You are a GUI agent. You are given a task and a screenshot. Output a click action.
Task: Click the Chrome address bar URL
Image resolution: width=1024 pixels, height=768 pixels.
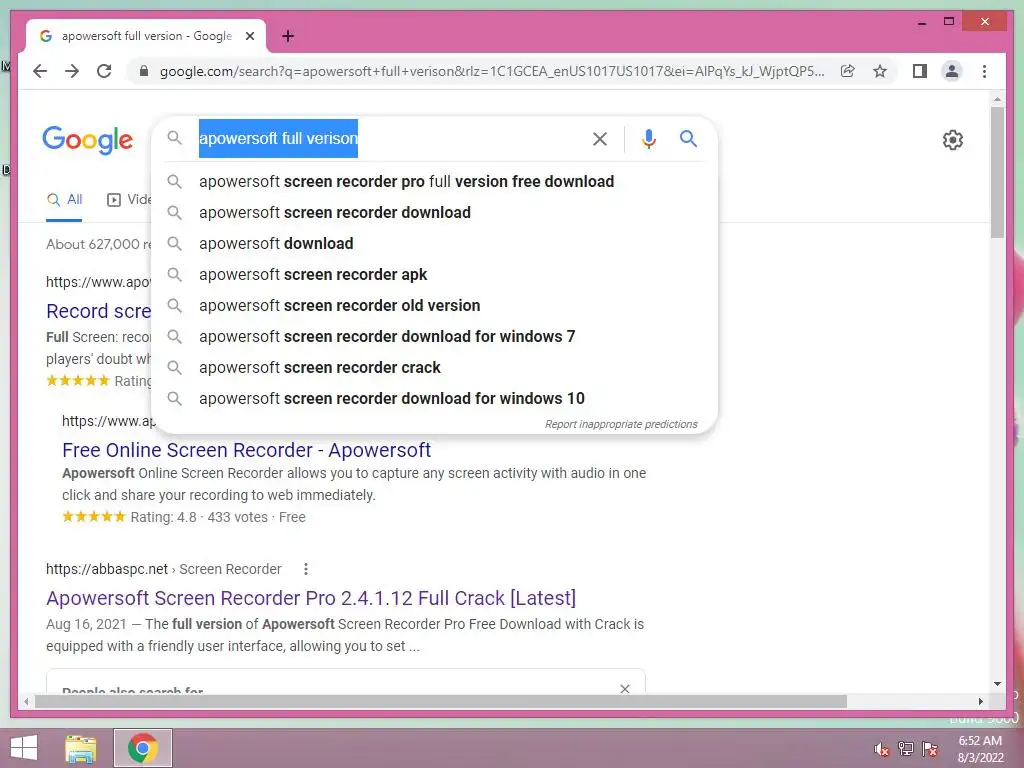click(x=492, y=71)
